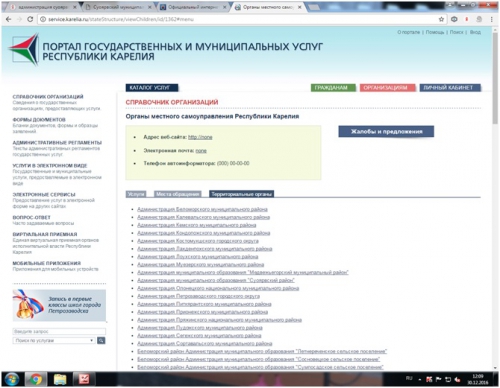
Task: Open 'Администрация Кемского муниципального района' link
Action: (197, 225)
